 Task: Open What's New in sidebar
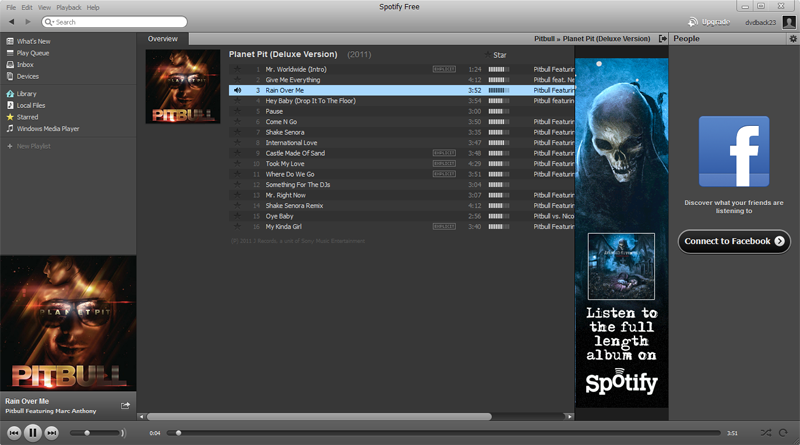tap(33, 41)
